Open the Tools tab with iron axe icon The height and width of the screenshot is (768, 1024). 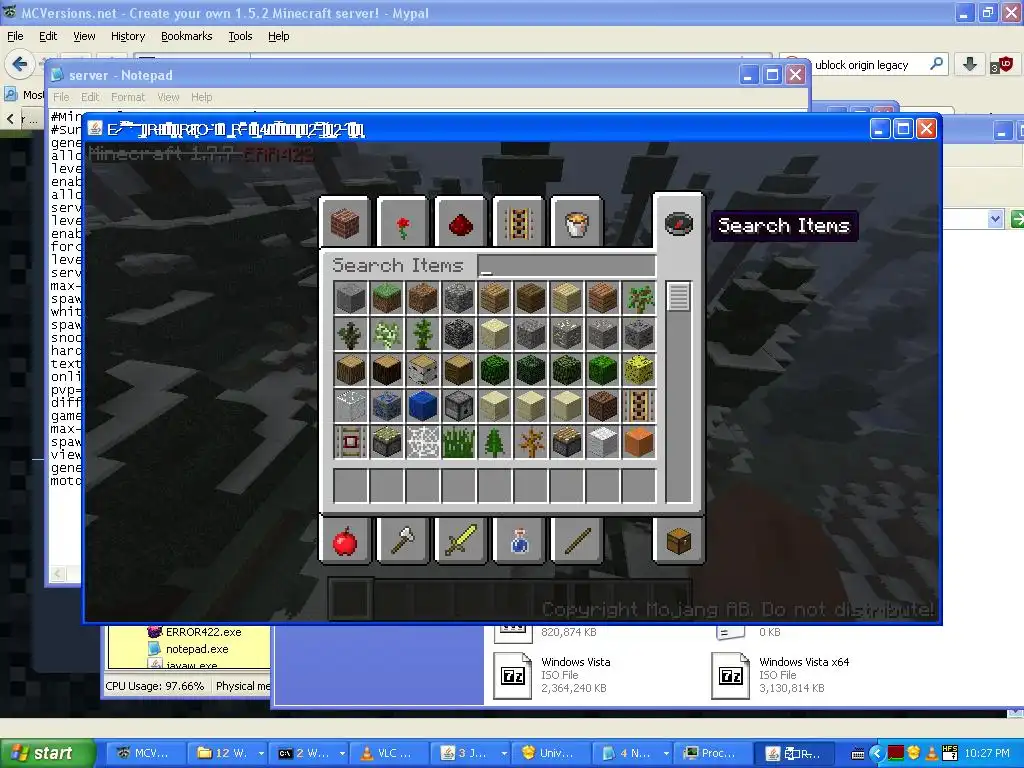[x=403, y=540]
